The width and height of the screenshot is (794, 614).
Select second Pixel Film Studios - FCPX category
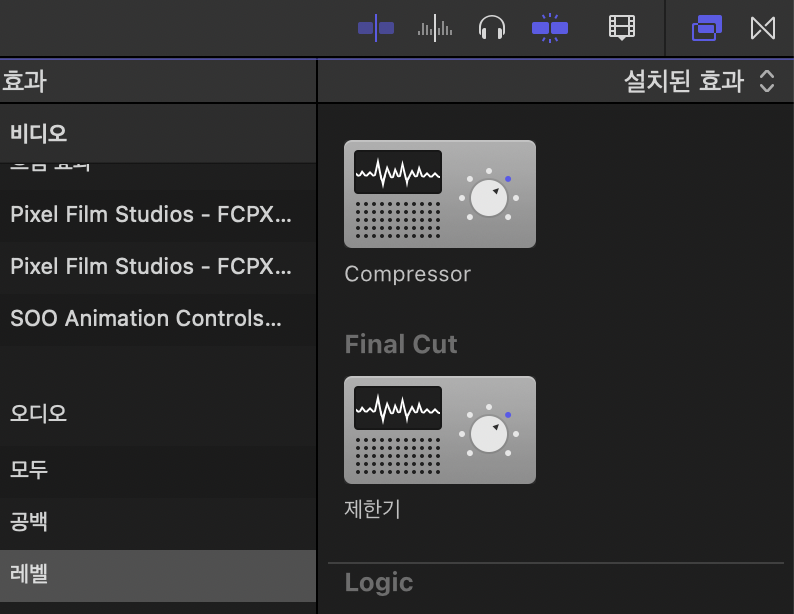pos(158,267)
